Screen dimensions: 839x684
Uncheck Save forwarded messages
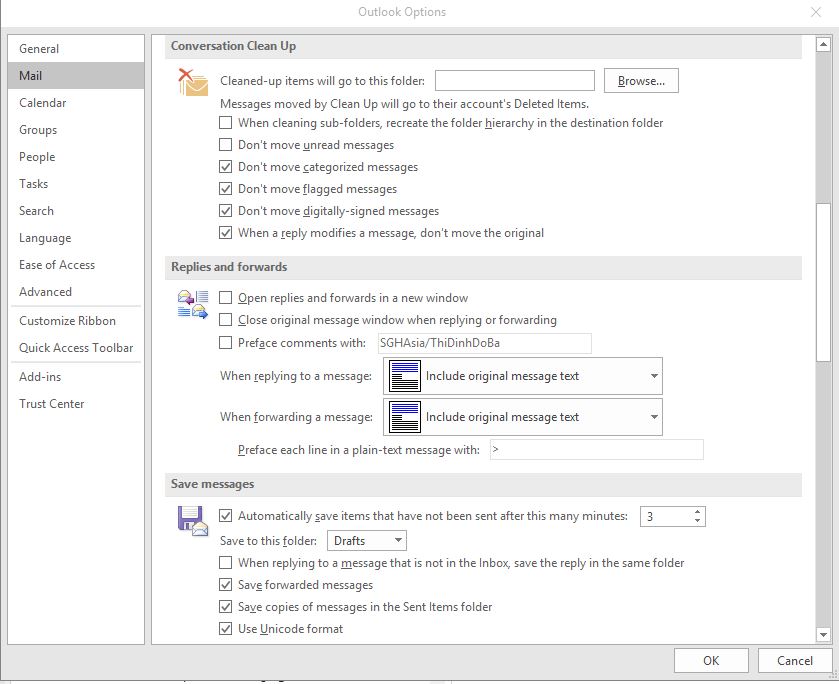226,584
